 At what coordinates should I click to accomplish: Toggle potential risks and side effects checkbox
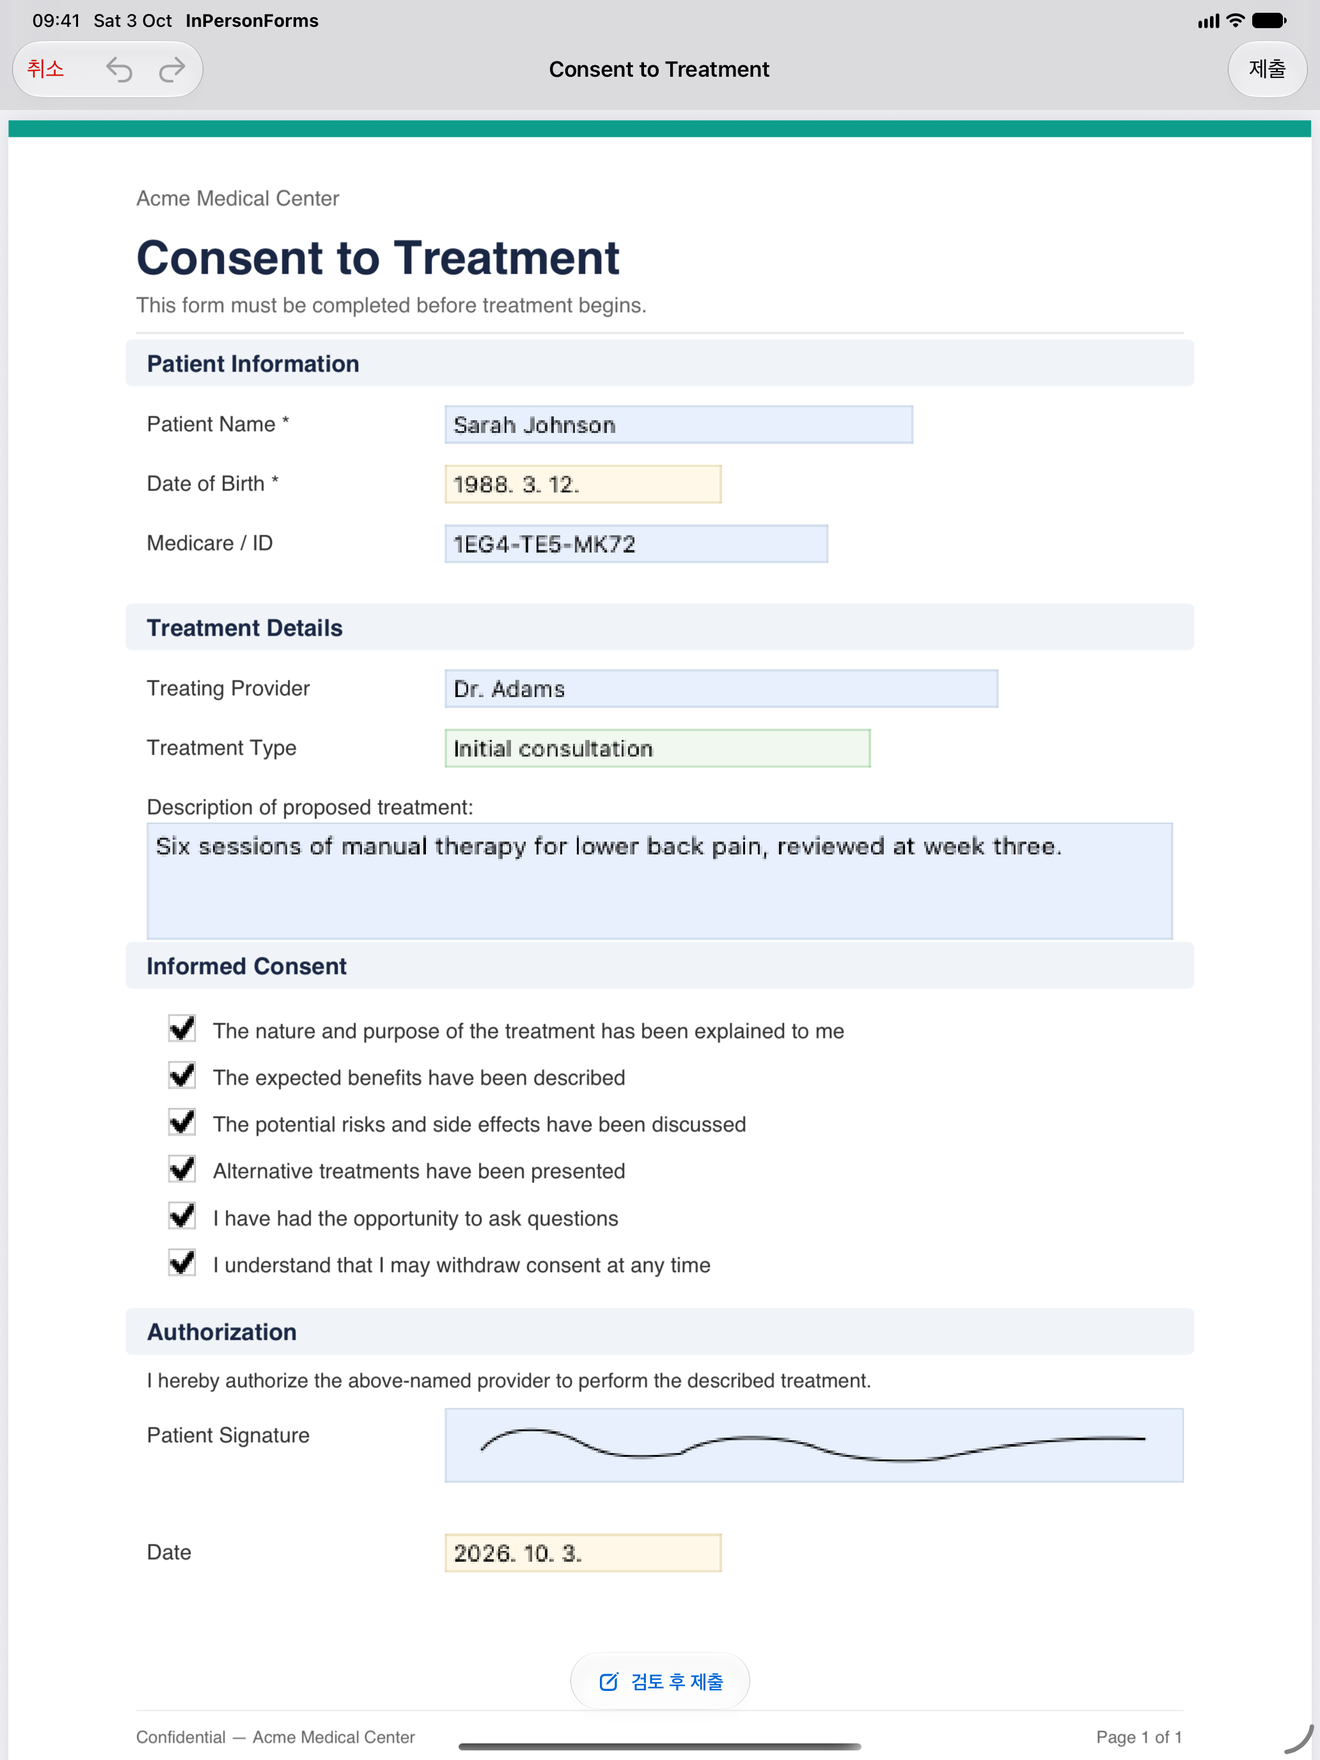point(182,1123)
